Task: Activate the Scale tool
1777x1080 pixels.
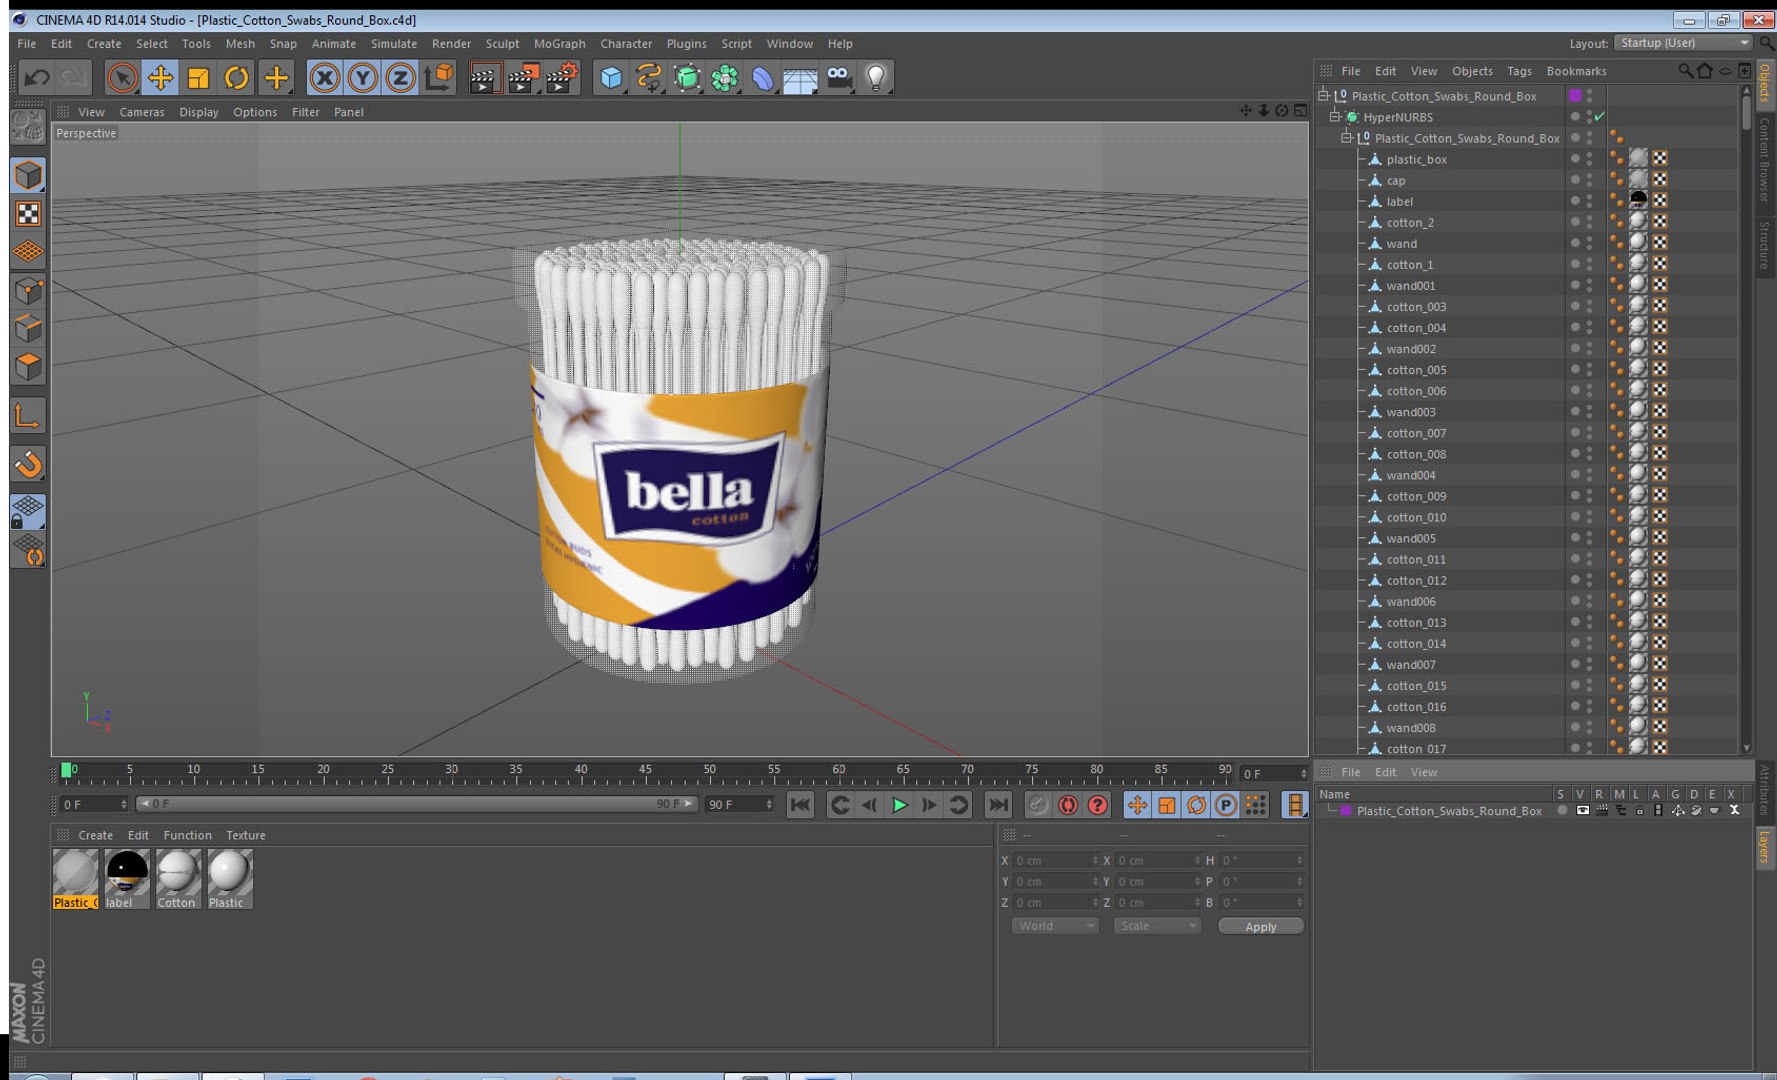Action: coord(198,77)
